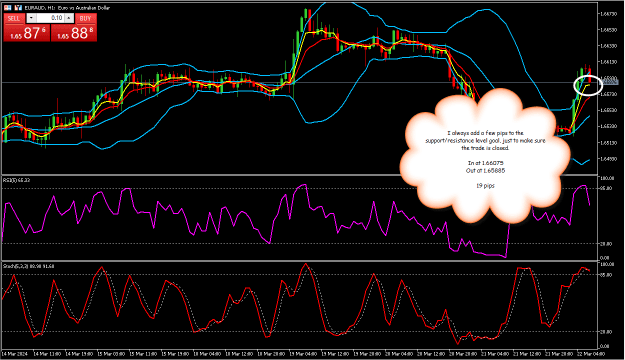Click the 22 Mar 04:00 time axis label
Image resolution: width=625 pixels, height=360 pixels.
[591, 354]
